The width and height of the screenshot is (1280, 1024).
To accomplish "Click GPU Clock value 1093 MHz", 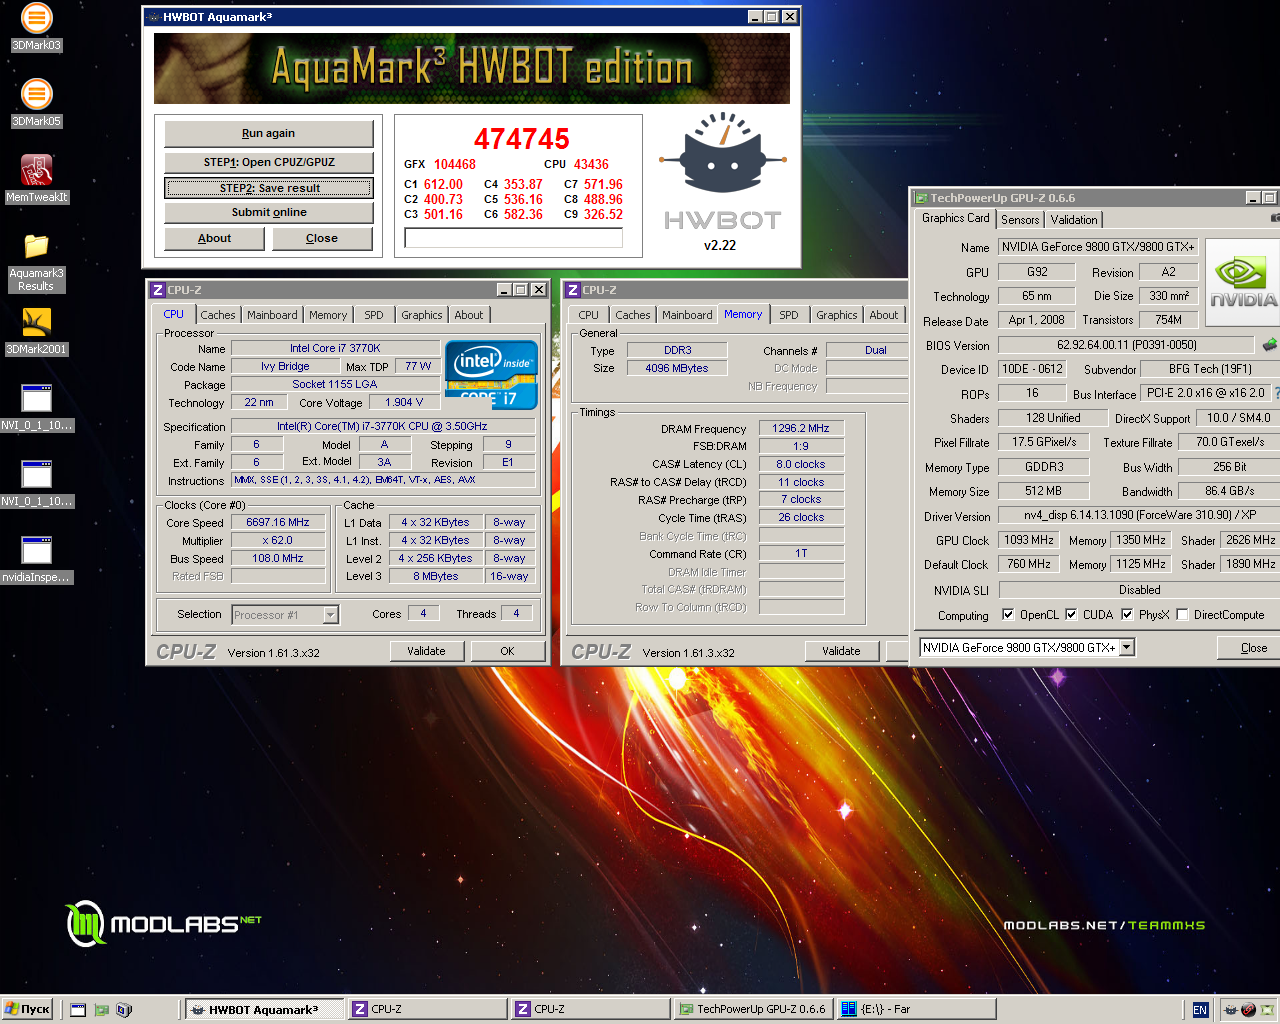I will [1029, 540].
